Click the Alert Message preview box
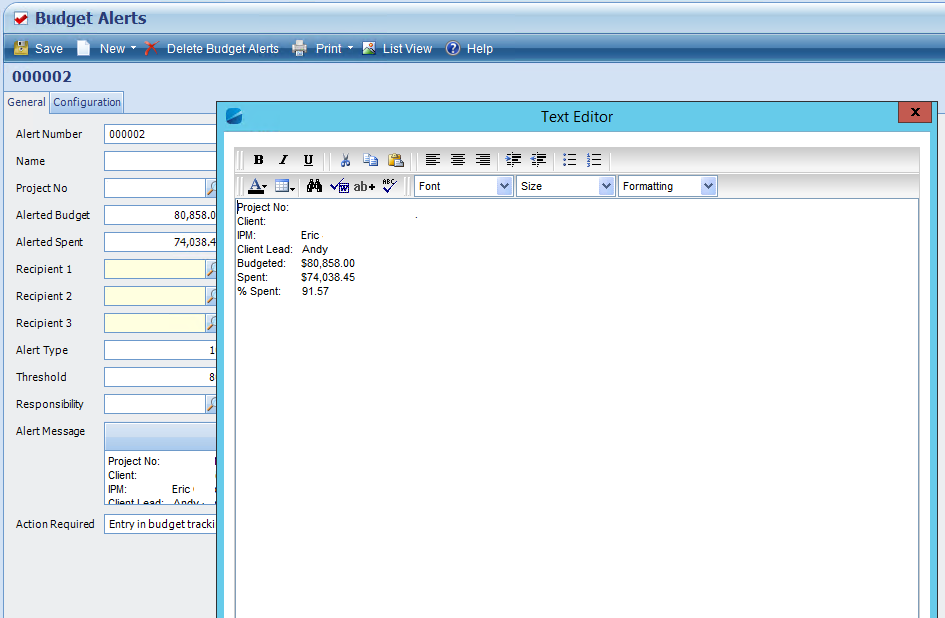 click(x=160, y=478)
